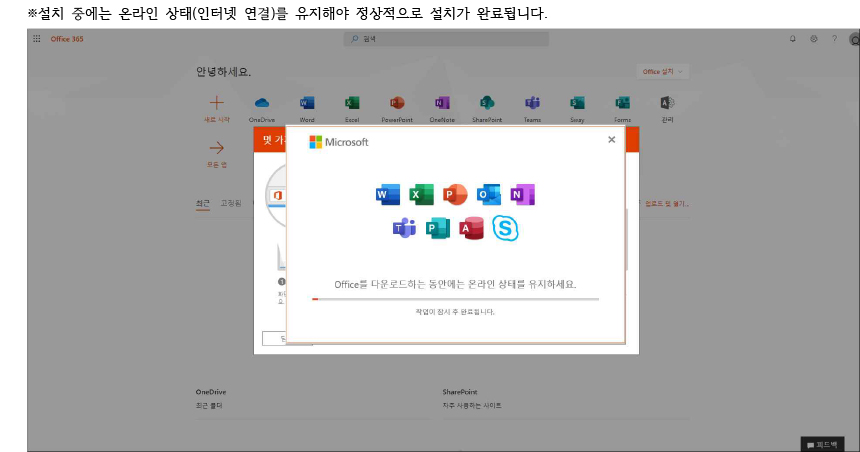Screen dimensions: 860x452
Task: Click the 안녕하세요 greeting heading
Action: coord(223,72)
